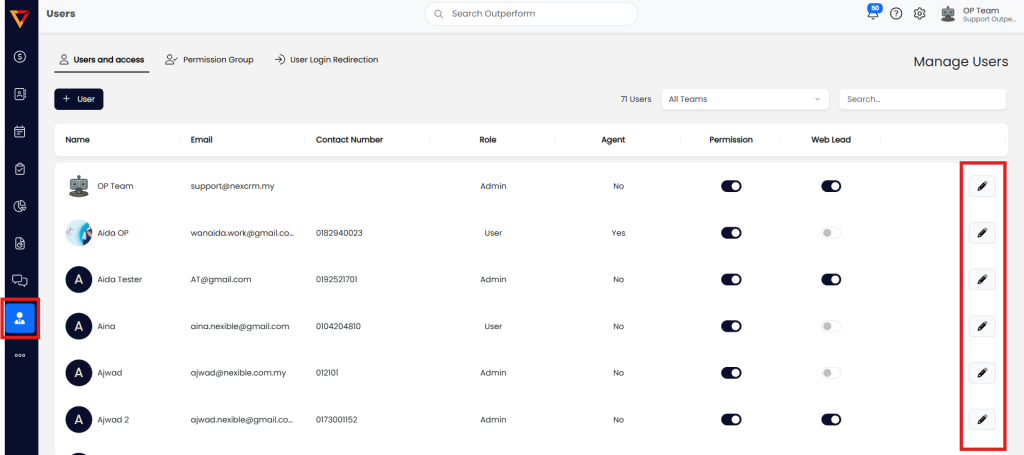Enable Web Lead for Aina
This screenshot has height=455, width=1024.
[831, 326]
